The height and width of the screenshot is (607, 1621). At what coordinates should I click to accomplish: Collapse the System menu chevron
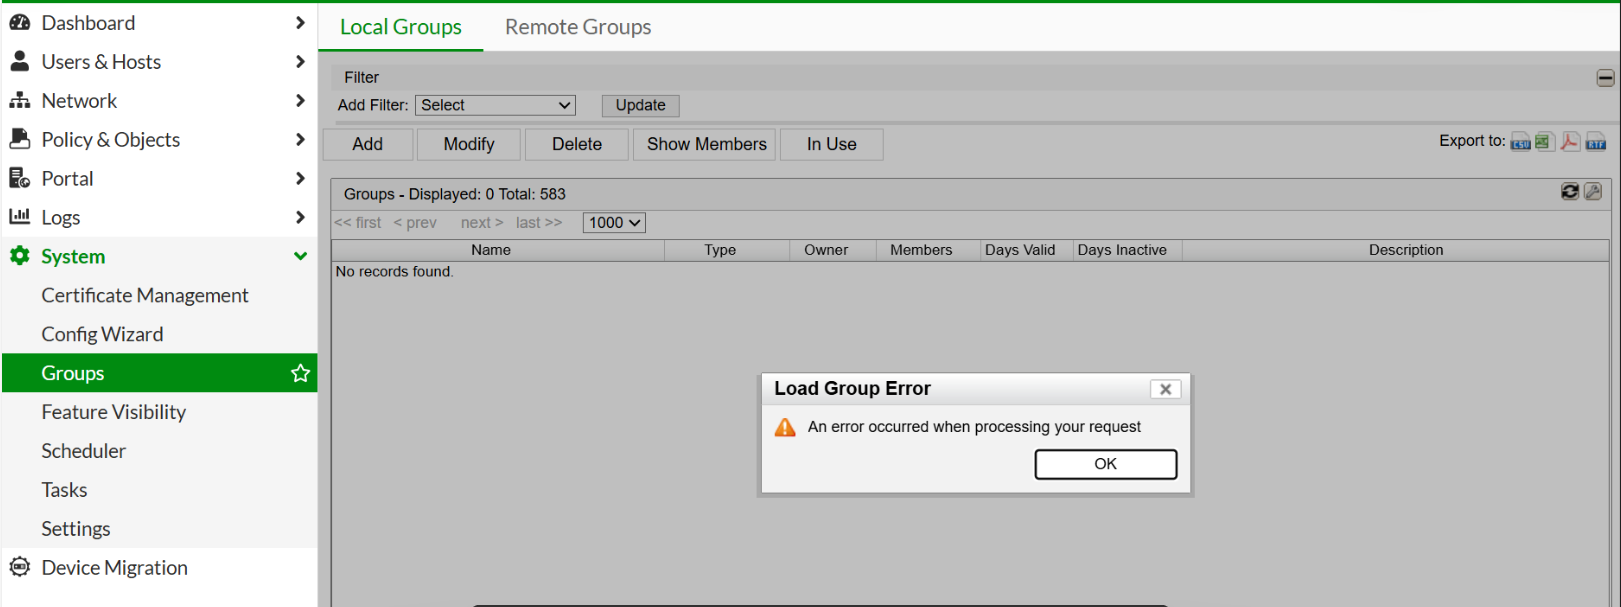300,256
